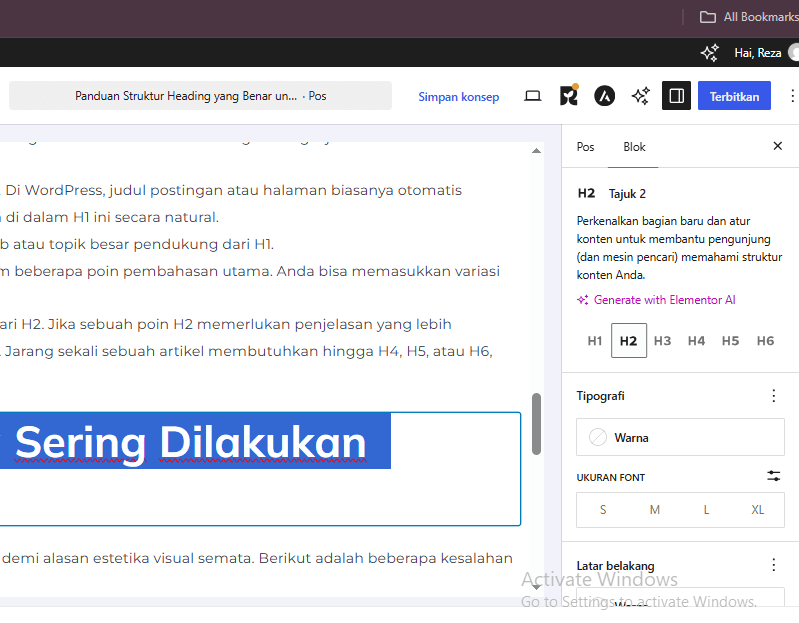Set heading level to H5
Image resolution: width=799 pixels, height=623 pixels.
coord(730,341)
